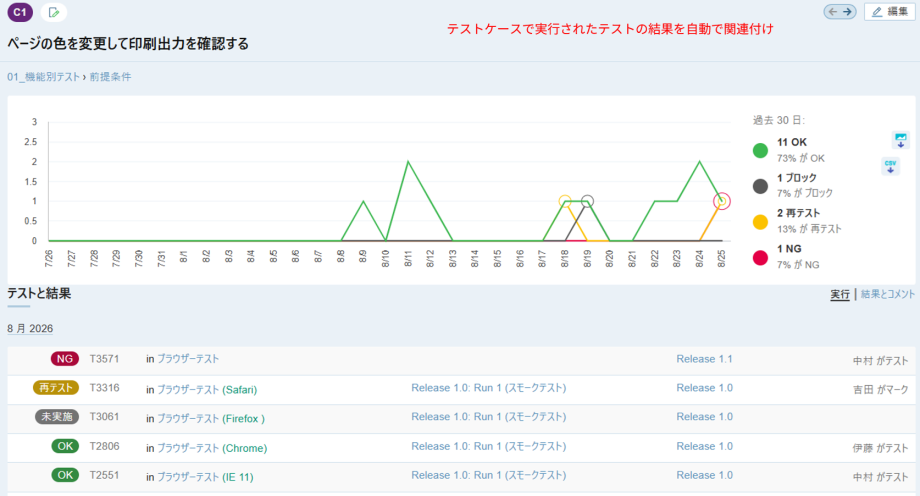The width and height of the screenshot is (920, 496).
Task: Click the NG status badge for T3571
Action: pos(65,359)
